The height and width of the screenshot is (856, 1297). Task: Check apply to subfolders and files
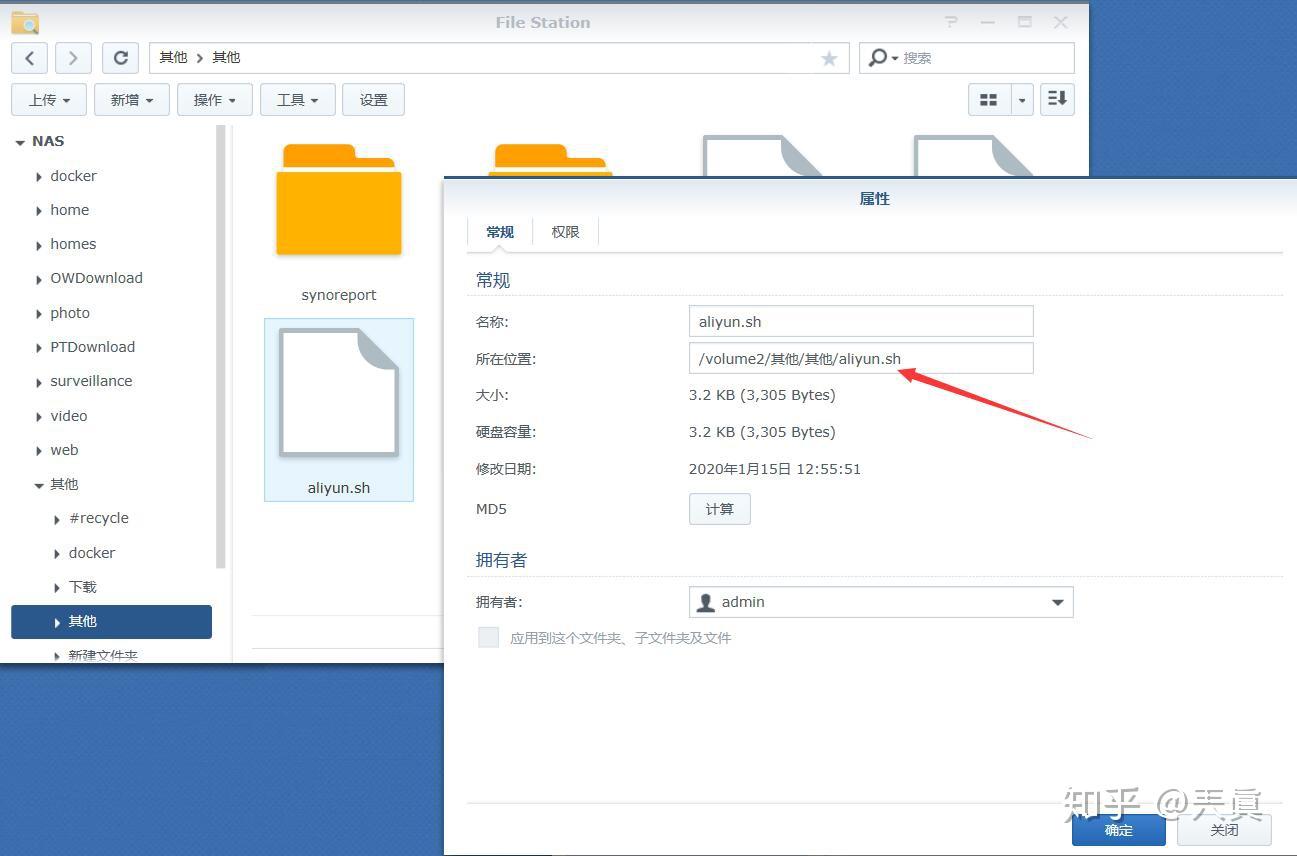pyautogui.click(x=488, y=637)
